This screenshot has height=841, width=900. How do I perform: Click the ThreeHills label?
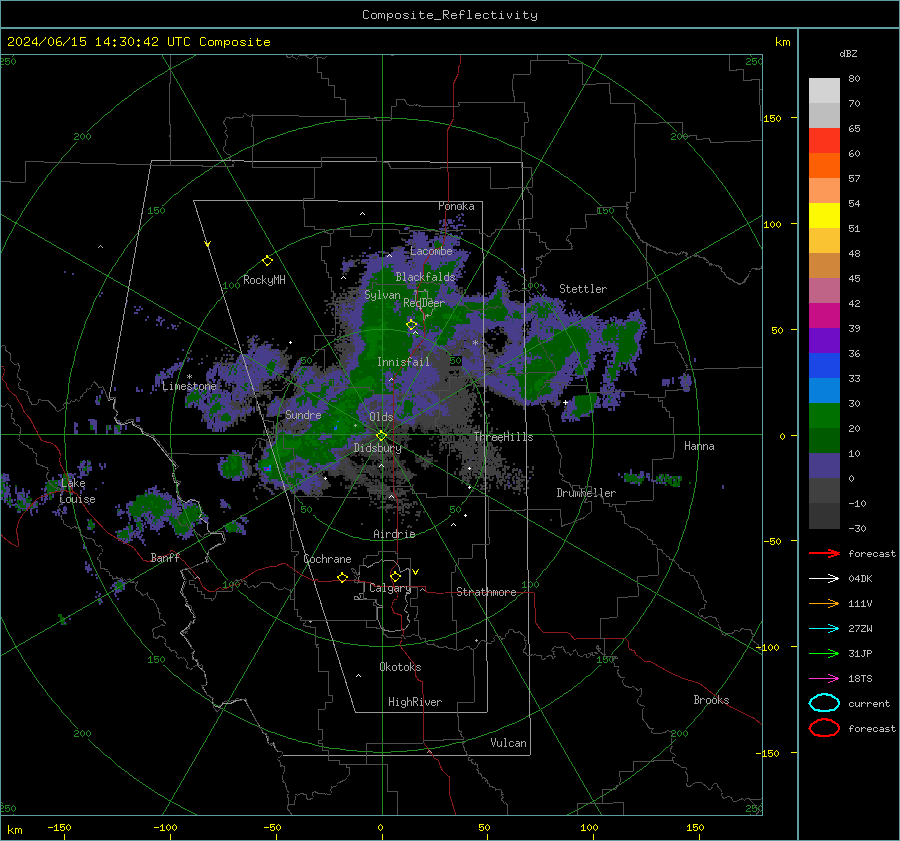[x=503, y=437]
